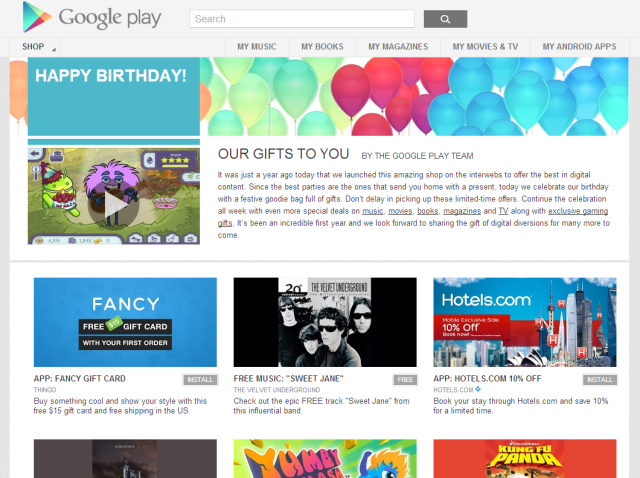Select MY ANDROID APPS tab
640x478 pixels.
pos(579,47)
